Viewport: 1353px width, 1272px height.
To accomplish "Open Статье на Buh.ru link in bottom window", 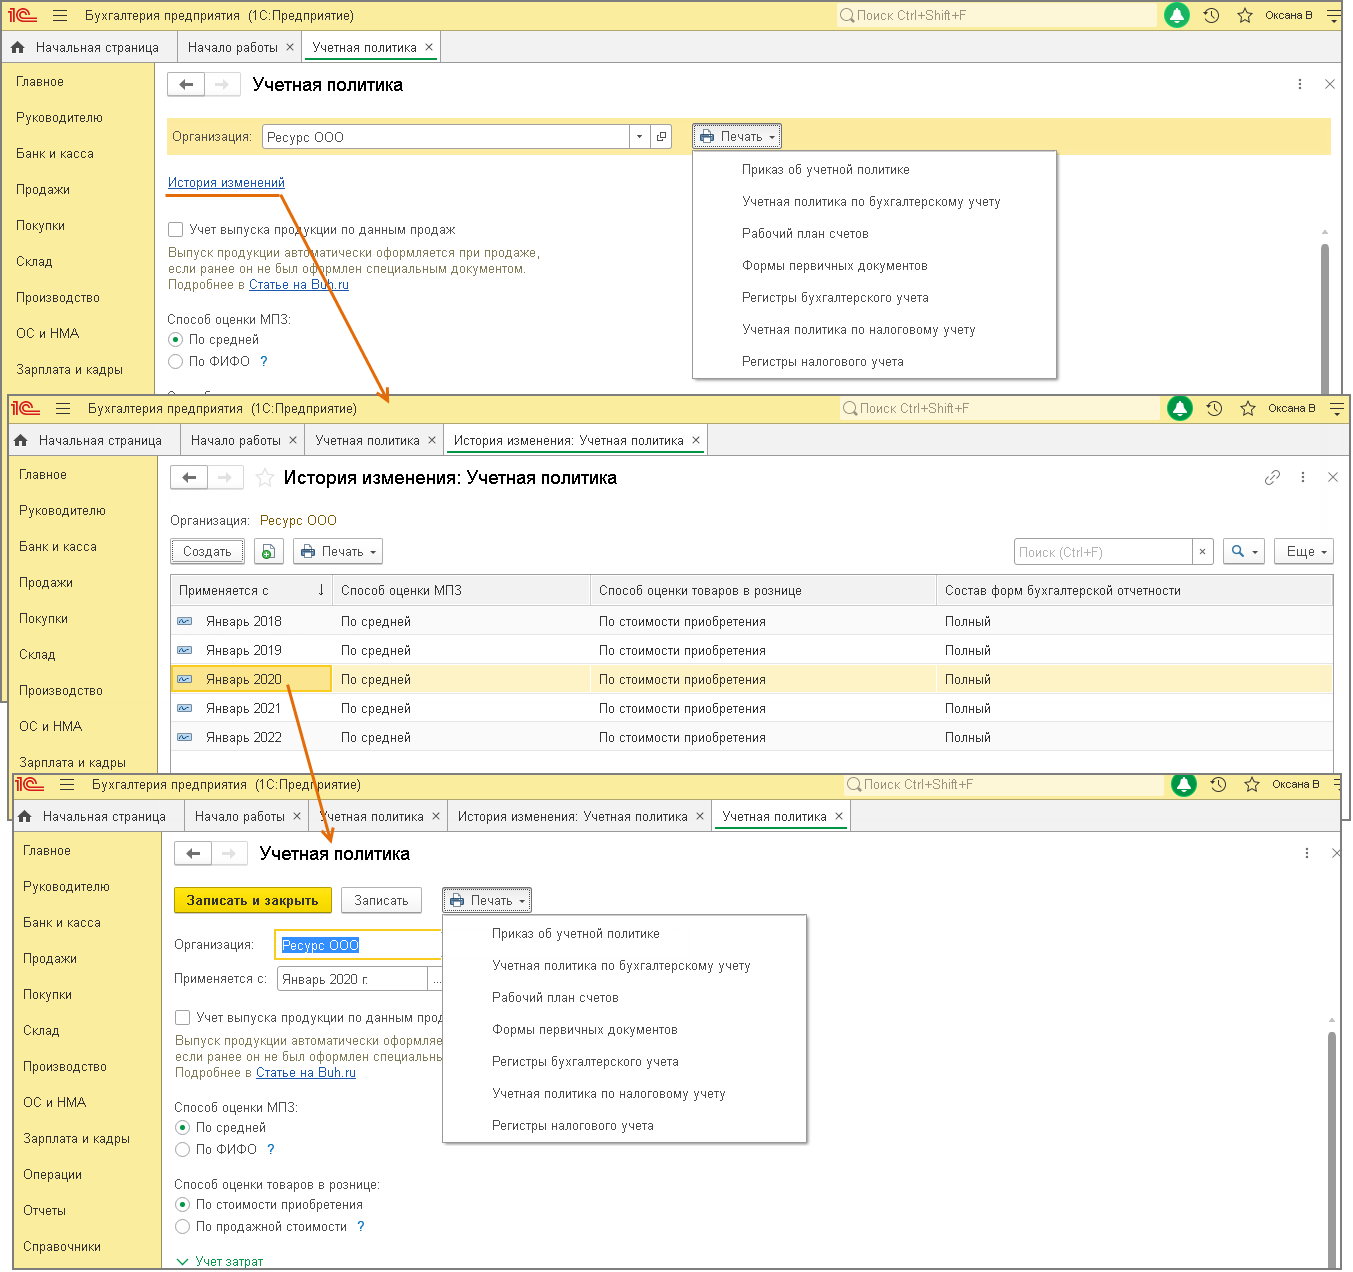I will [306, 1073].
